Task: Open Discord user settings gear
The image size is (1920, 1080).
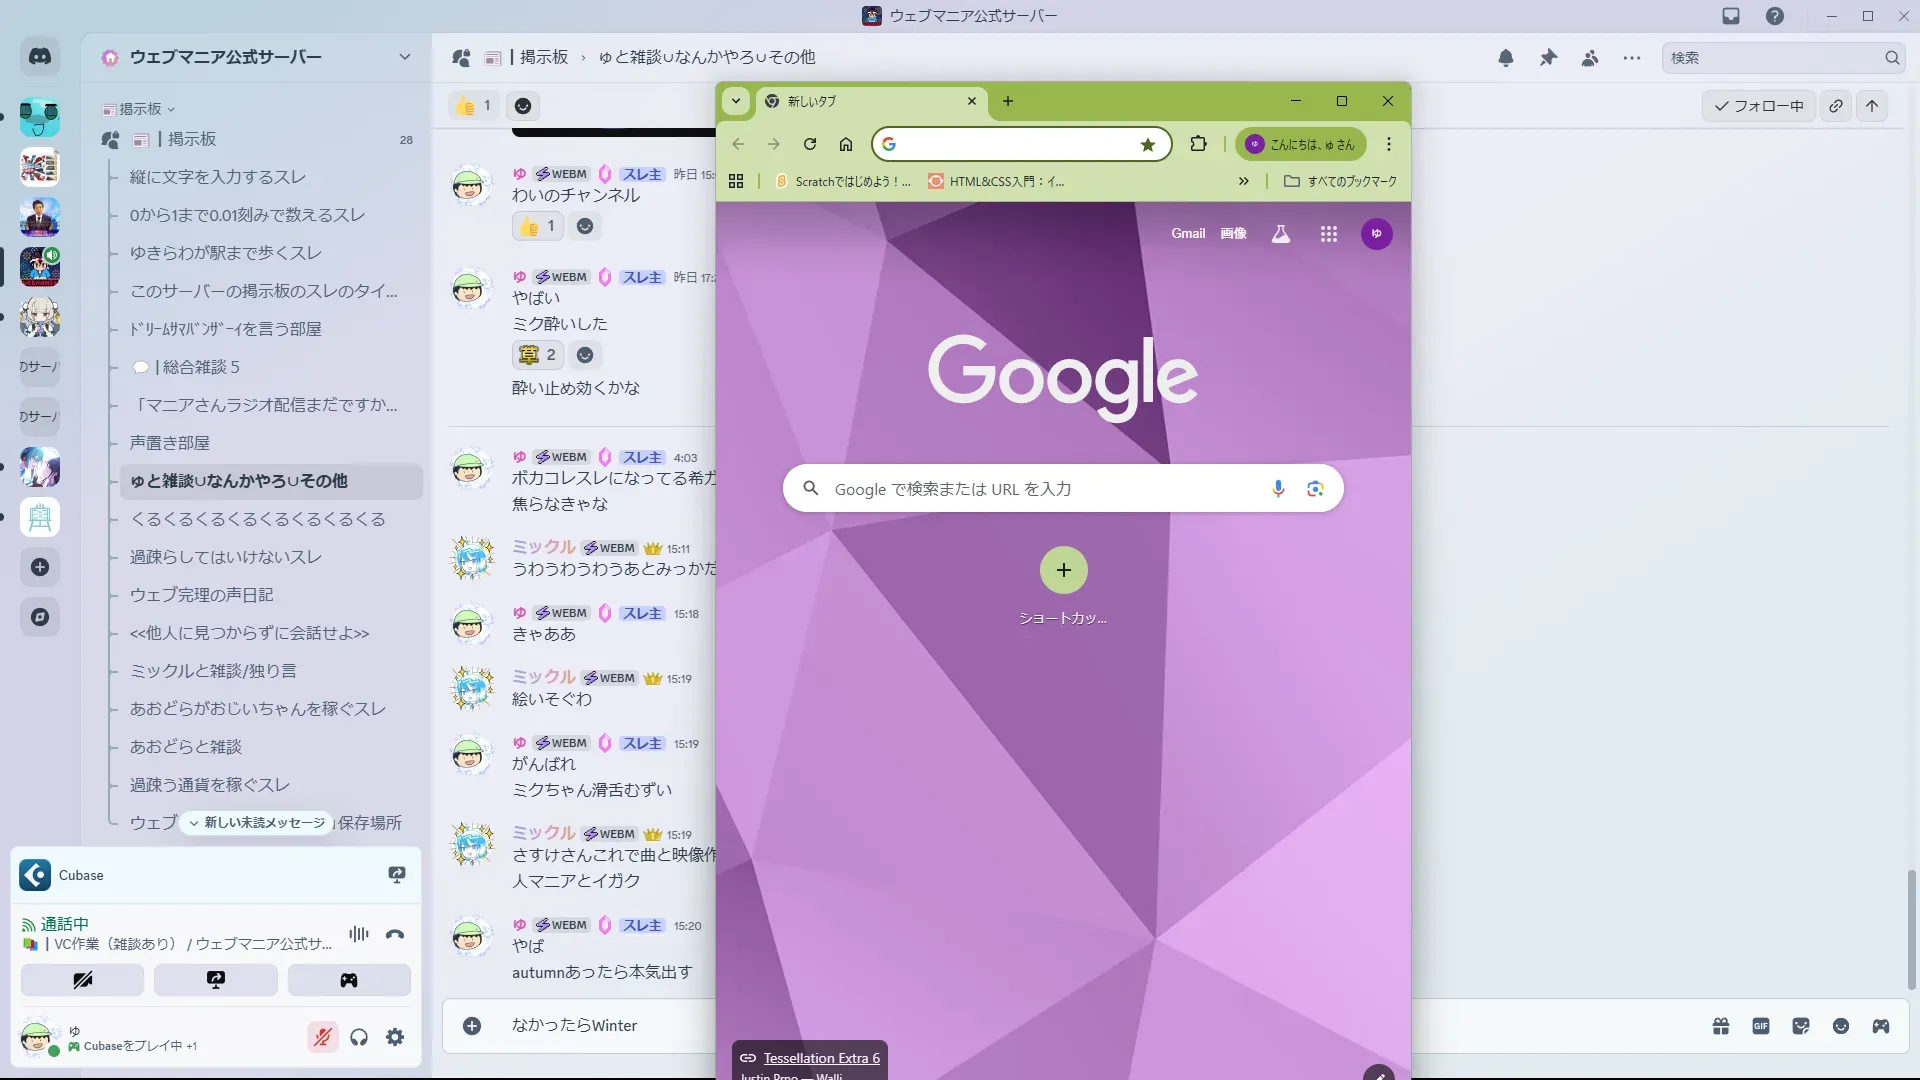Action: click(x=395, y=1037)
